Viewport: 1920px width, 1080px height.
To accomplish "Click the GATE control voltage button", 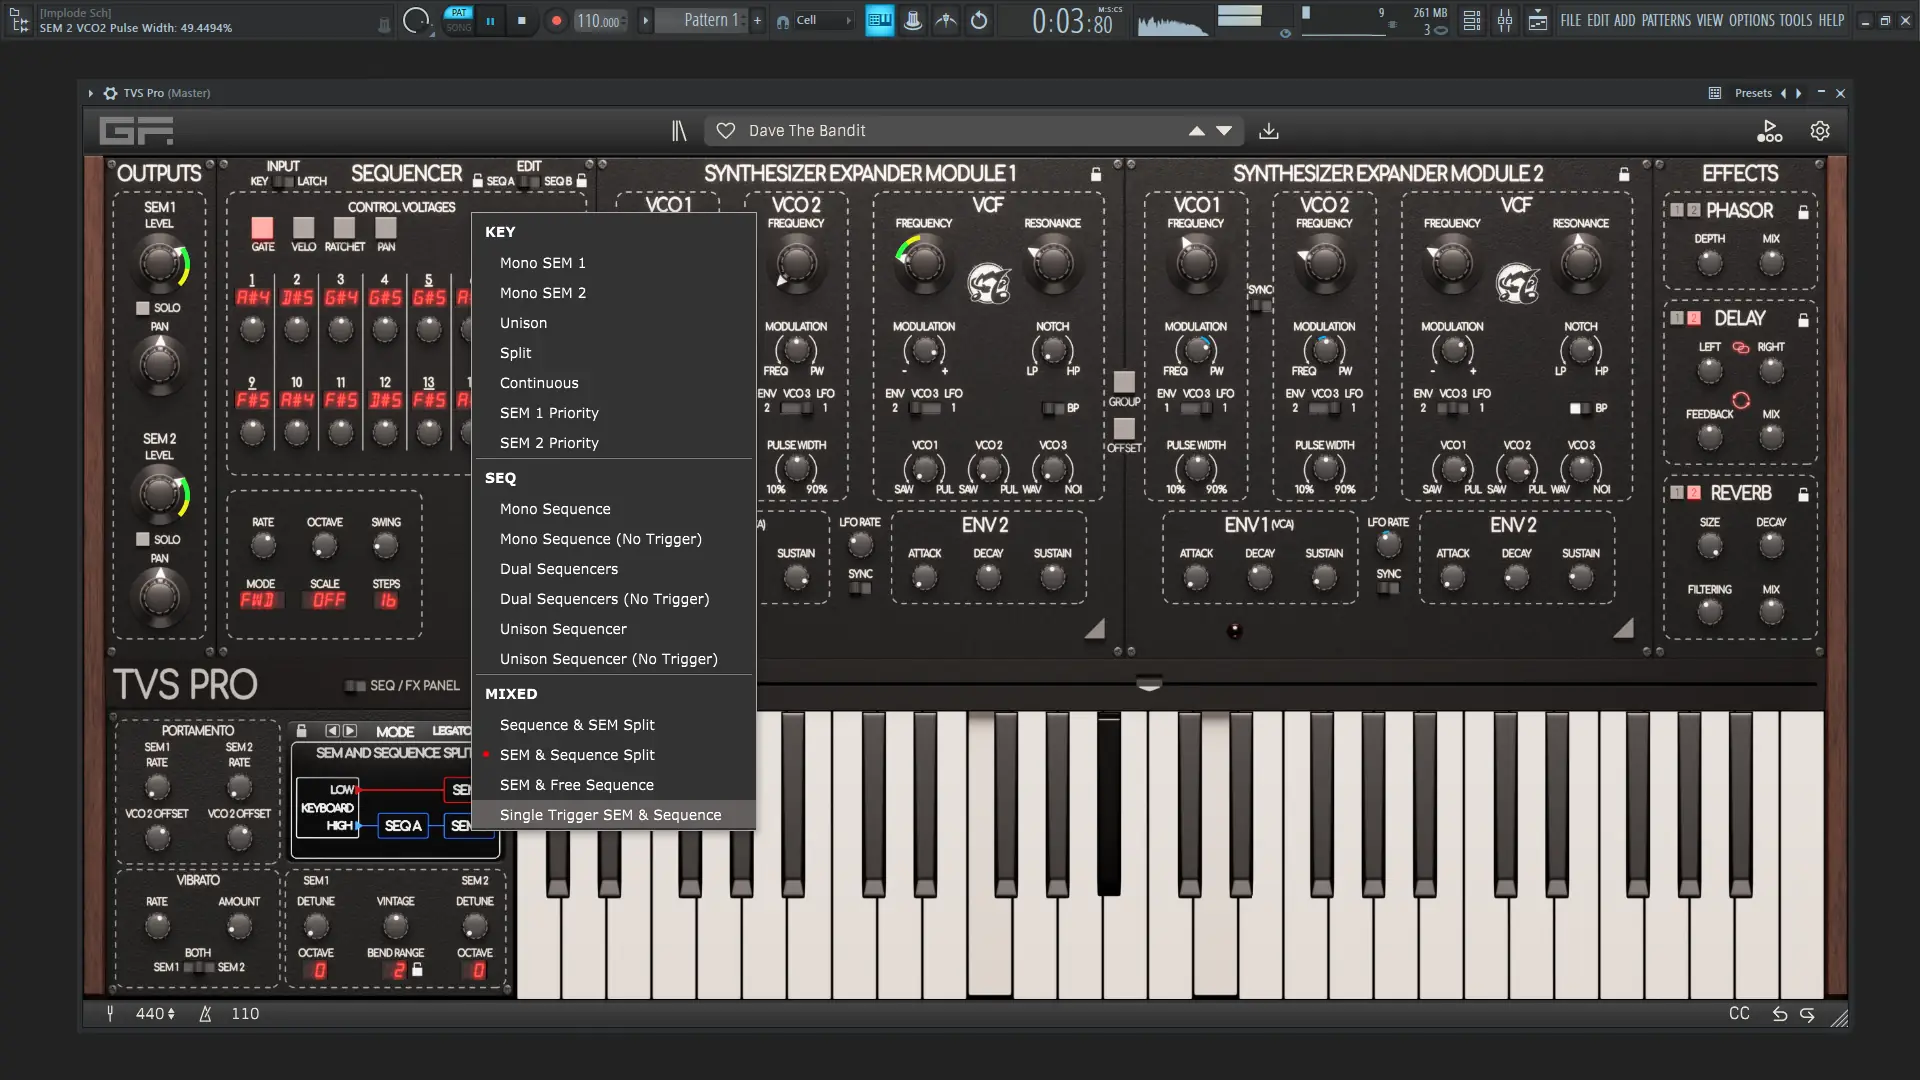I will [x=262, y=229].
